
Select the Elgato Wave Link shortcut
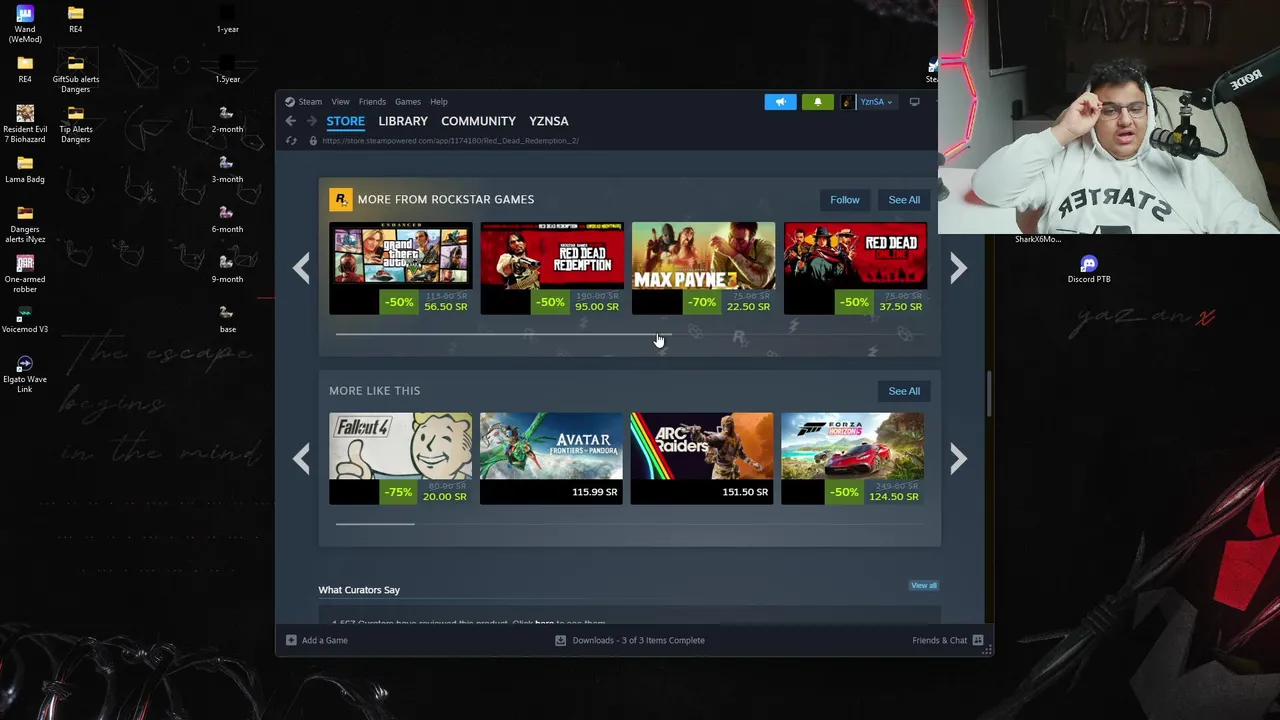point(25,373)
